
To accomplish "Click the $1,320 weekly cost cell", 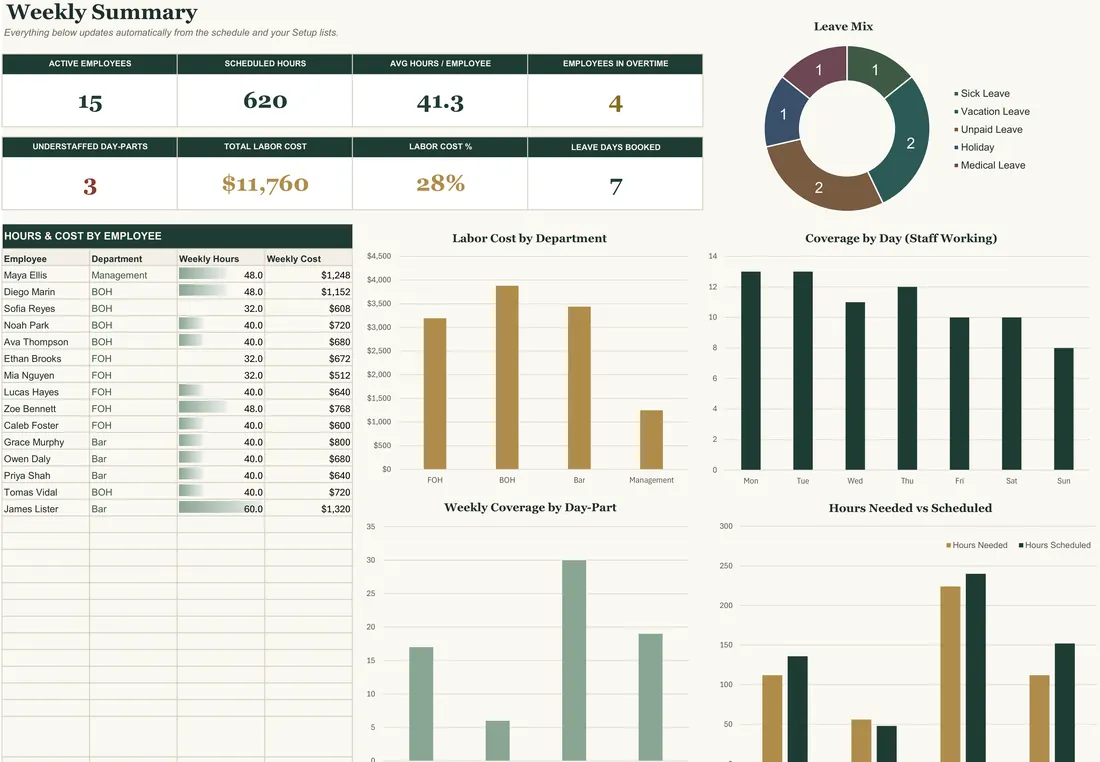I will 309,509.
